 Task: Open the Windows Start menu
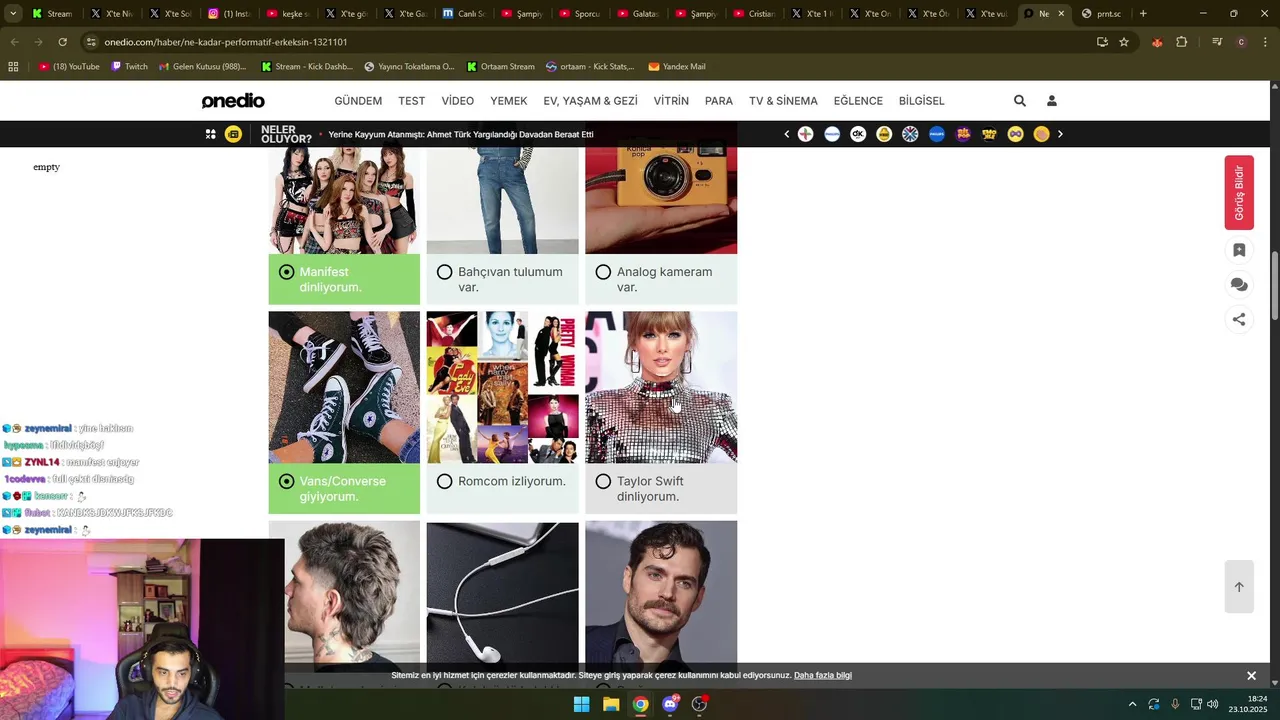[581, 704]
